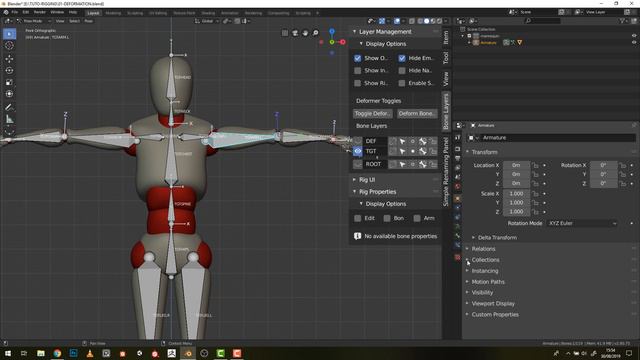Open the World properties red icon
Image resolution: width=640 pixels, height=360 pixels.
tap(458, 187)
